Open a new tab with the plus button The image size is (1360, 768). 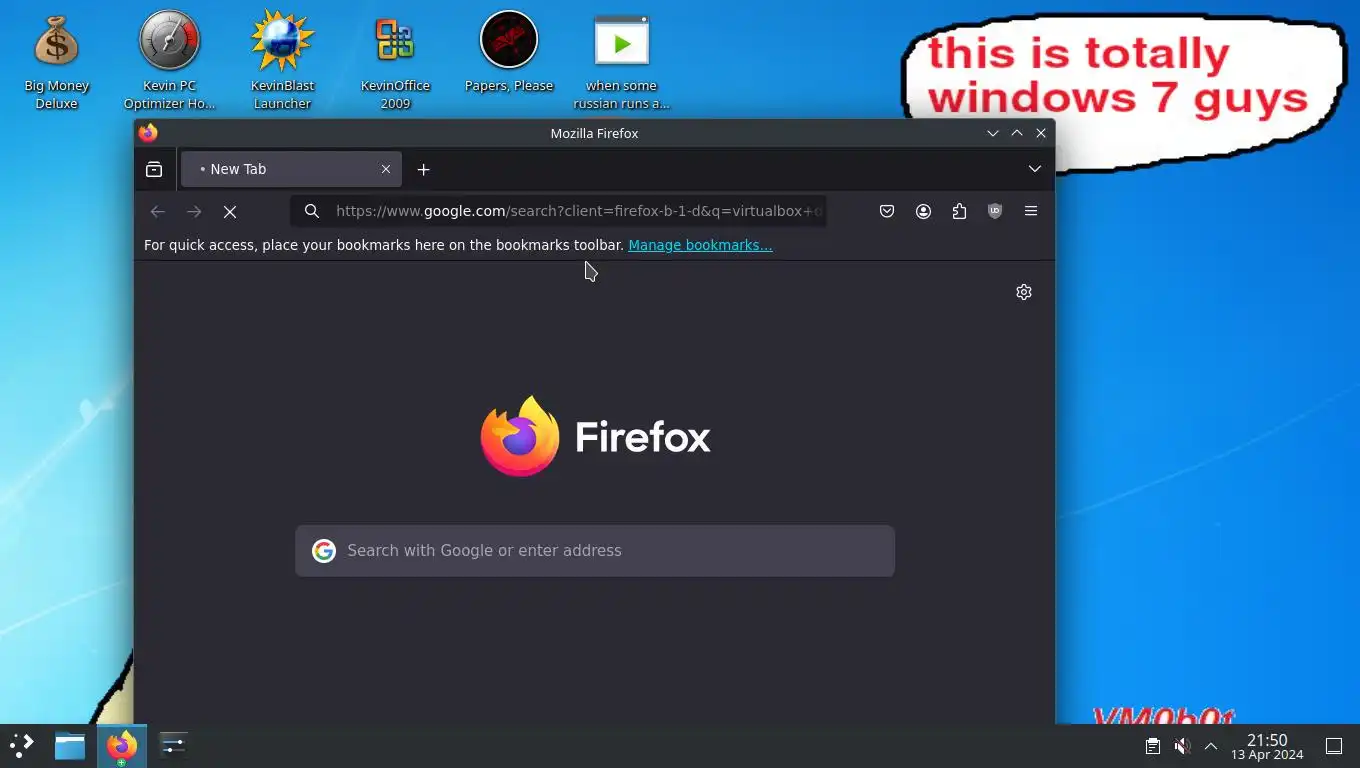coord(423,170)
